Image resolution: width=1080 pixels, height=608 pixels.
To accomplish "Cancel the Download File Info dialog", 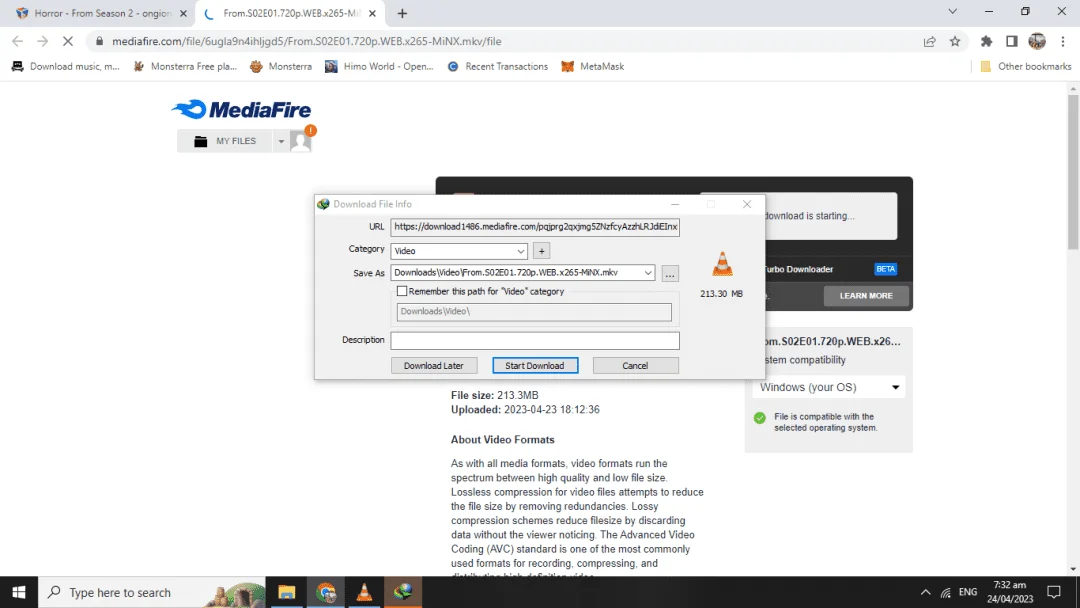I will (x=635, y=366).
